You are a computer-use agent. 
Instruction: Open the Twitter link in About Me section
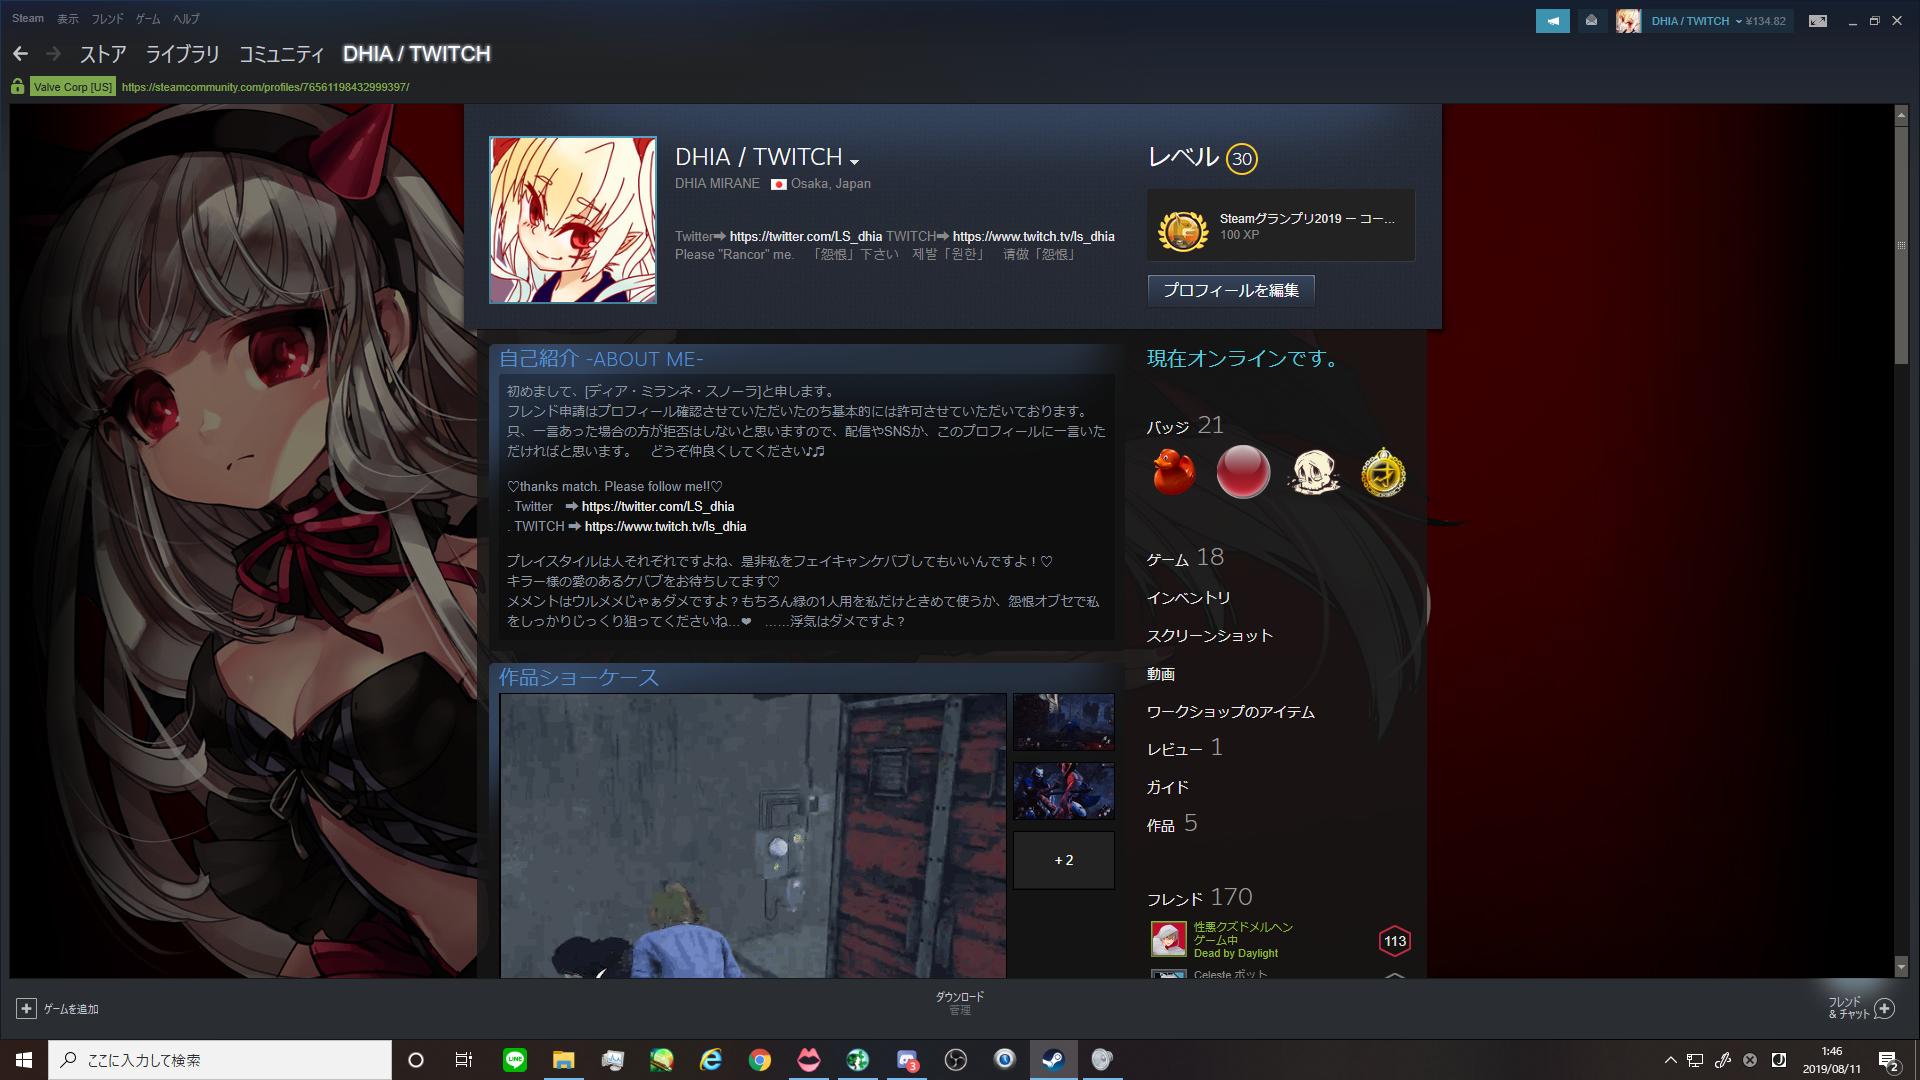658,506
